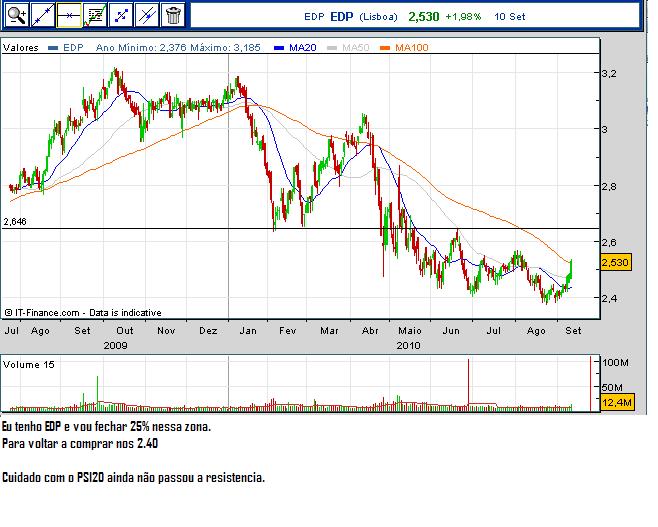Click the green 2,530 quote price

pyautogui.click(x=423, y=16)
